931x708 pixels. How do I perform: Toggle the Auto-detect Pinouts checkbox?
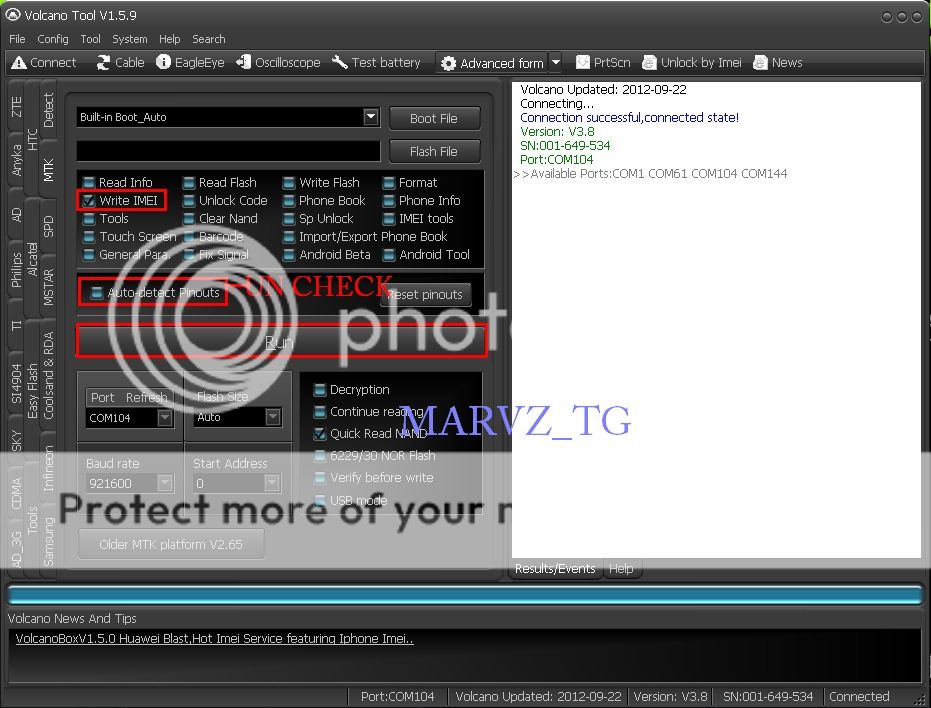[96, 292]
